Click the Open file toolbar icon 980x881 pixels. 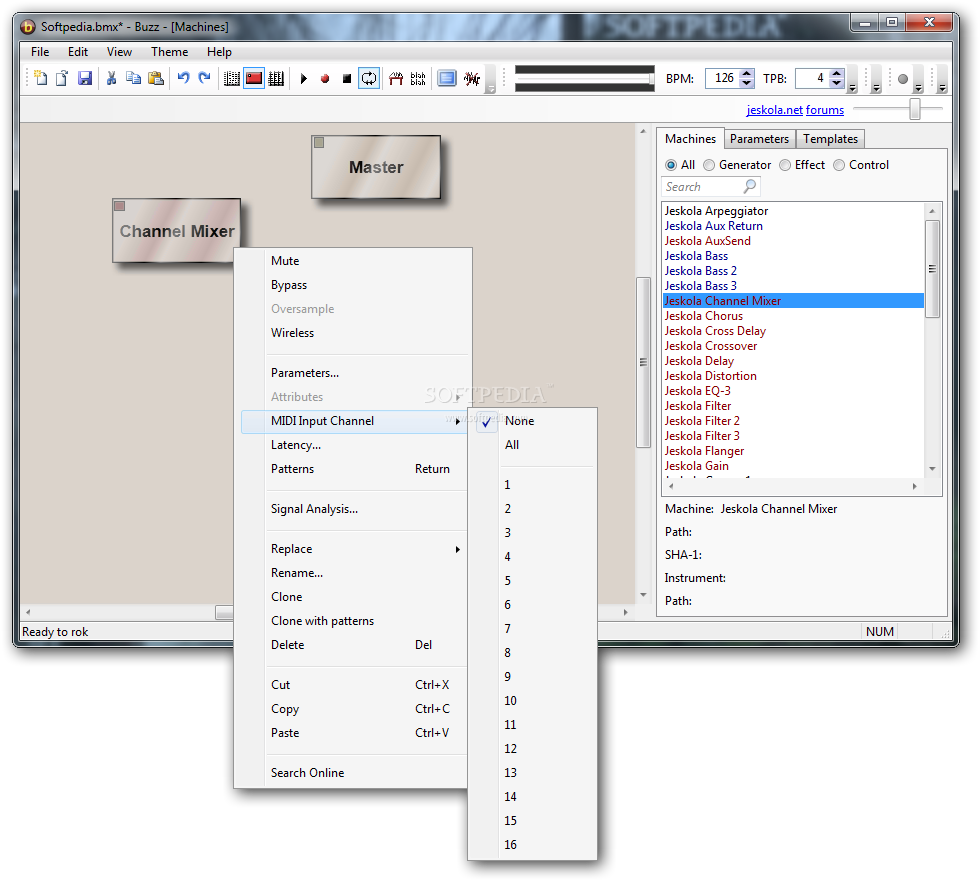[x=62, y=78]
